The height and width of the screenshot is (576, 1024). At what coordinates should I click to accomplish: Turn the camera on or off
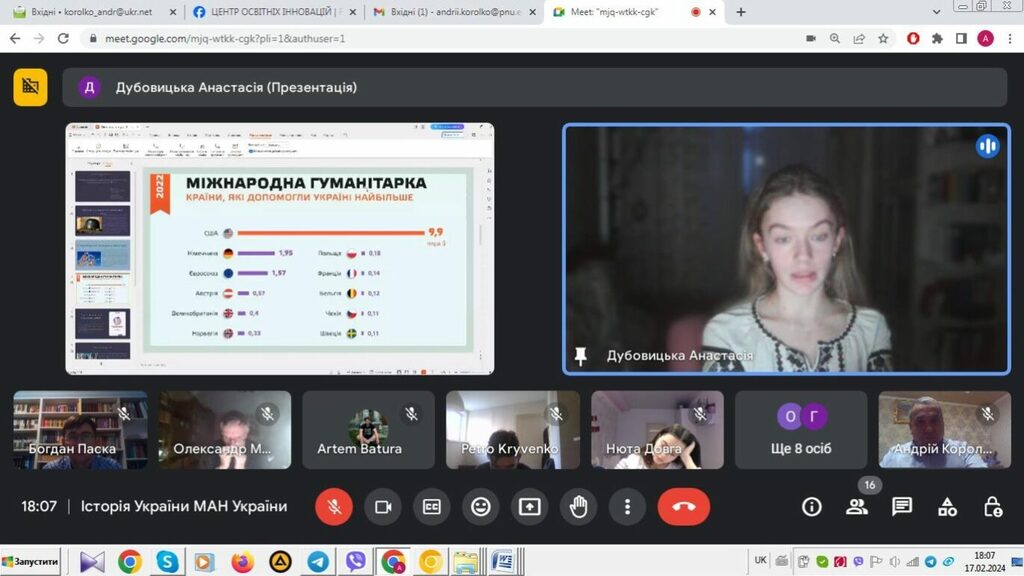pyautogui.click(x=382, y=507)
